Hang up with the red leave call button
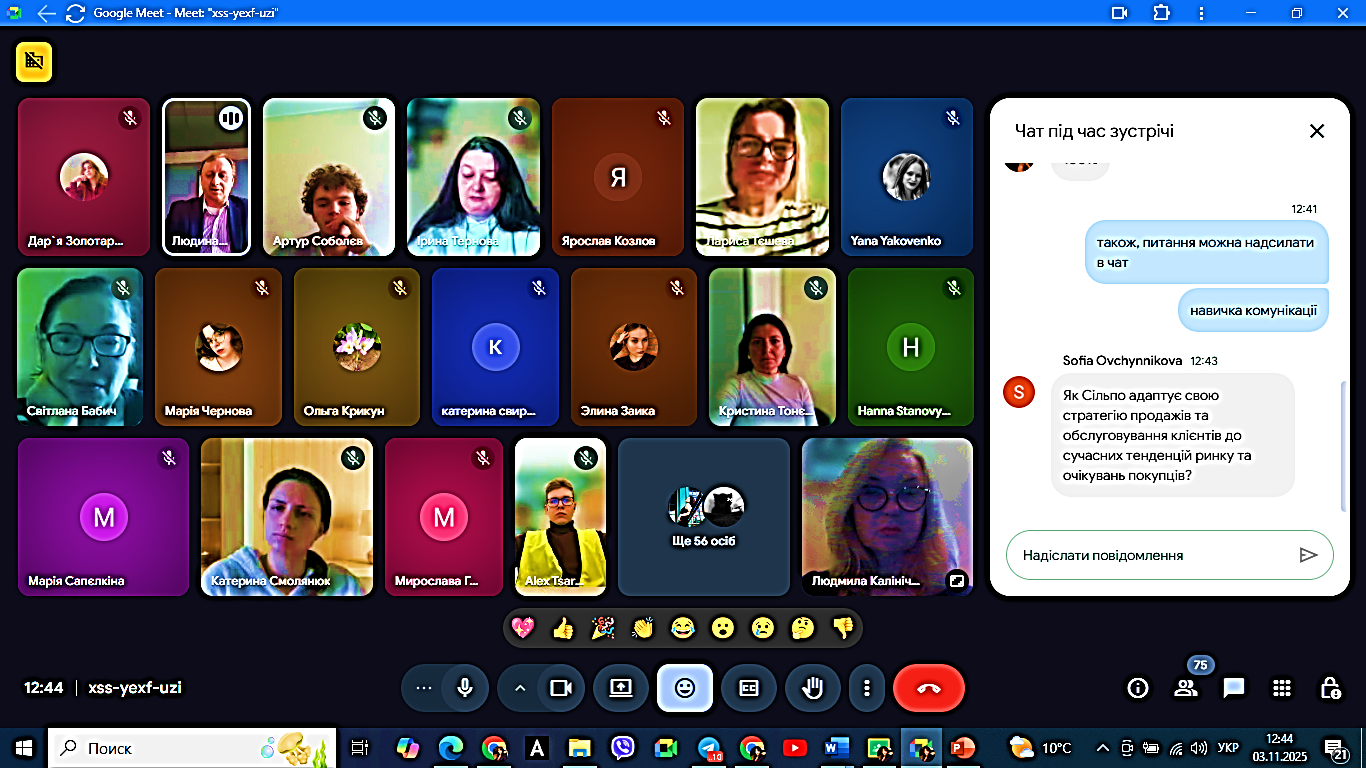1366x768 pixels. click(x=928, y=688)
